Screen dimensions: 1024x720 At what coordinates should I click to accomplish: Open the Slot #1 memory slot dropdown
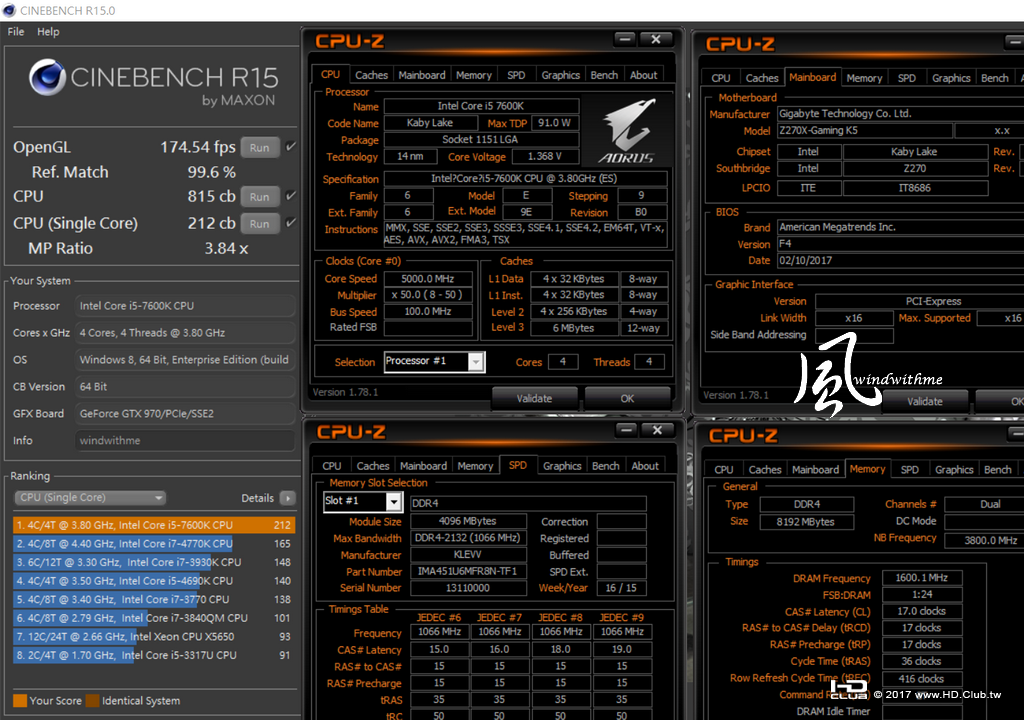[x=362, y=501]
